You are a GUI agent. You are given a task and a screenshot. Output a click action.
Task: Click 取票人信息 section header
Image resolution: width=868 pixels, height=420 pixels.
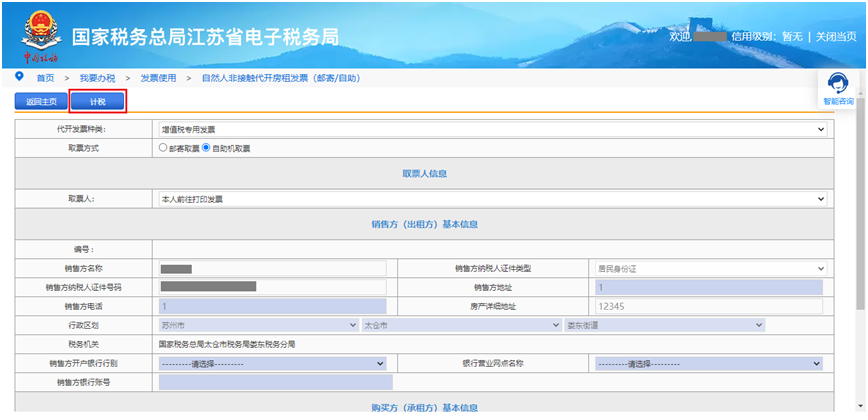(x=424, y=174)
